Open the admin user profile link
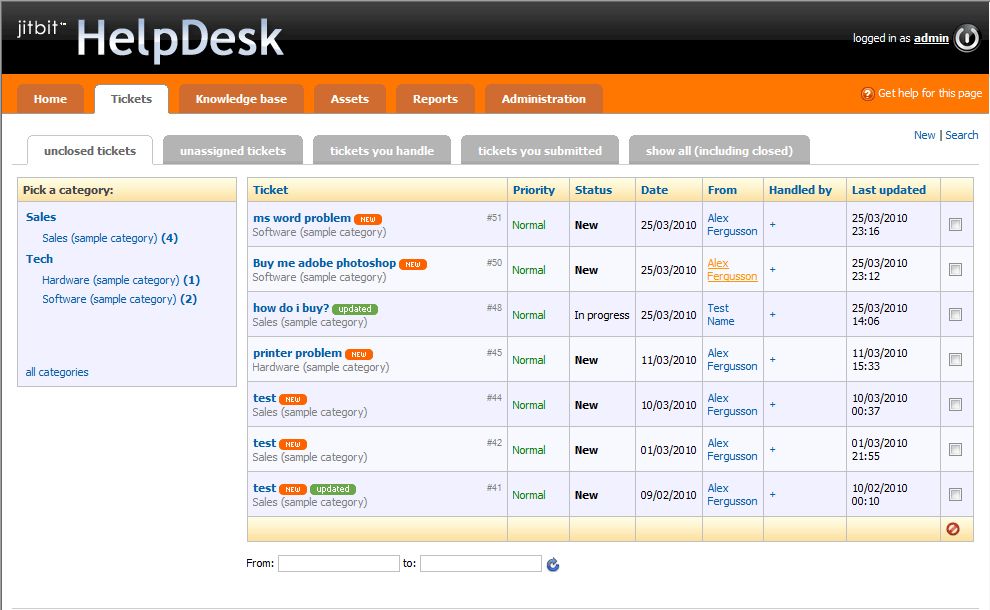Viewport: 990px width, 610px height. [x=931, y=38]
